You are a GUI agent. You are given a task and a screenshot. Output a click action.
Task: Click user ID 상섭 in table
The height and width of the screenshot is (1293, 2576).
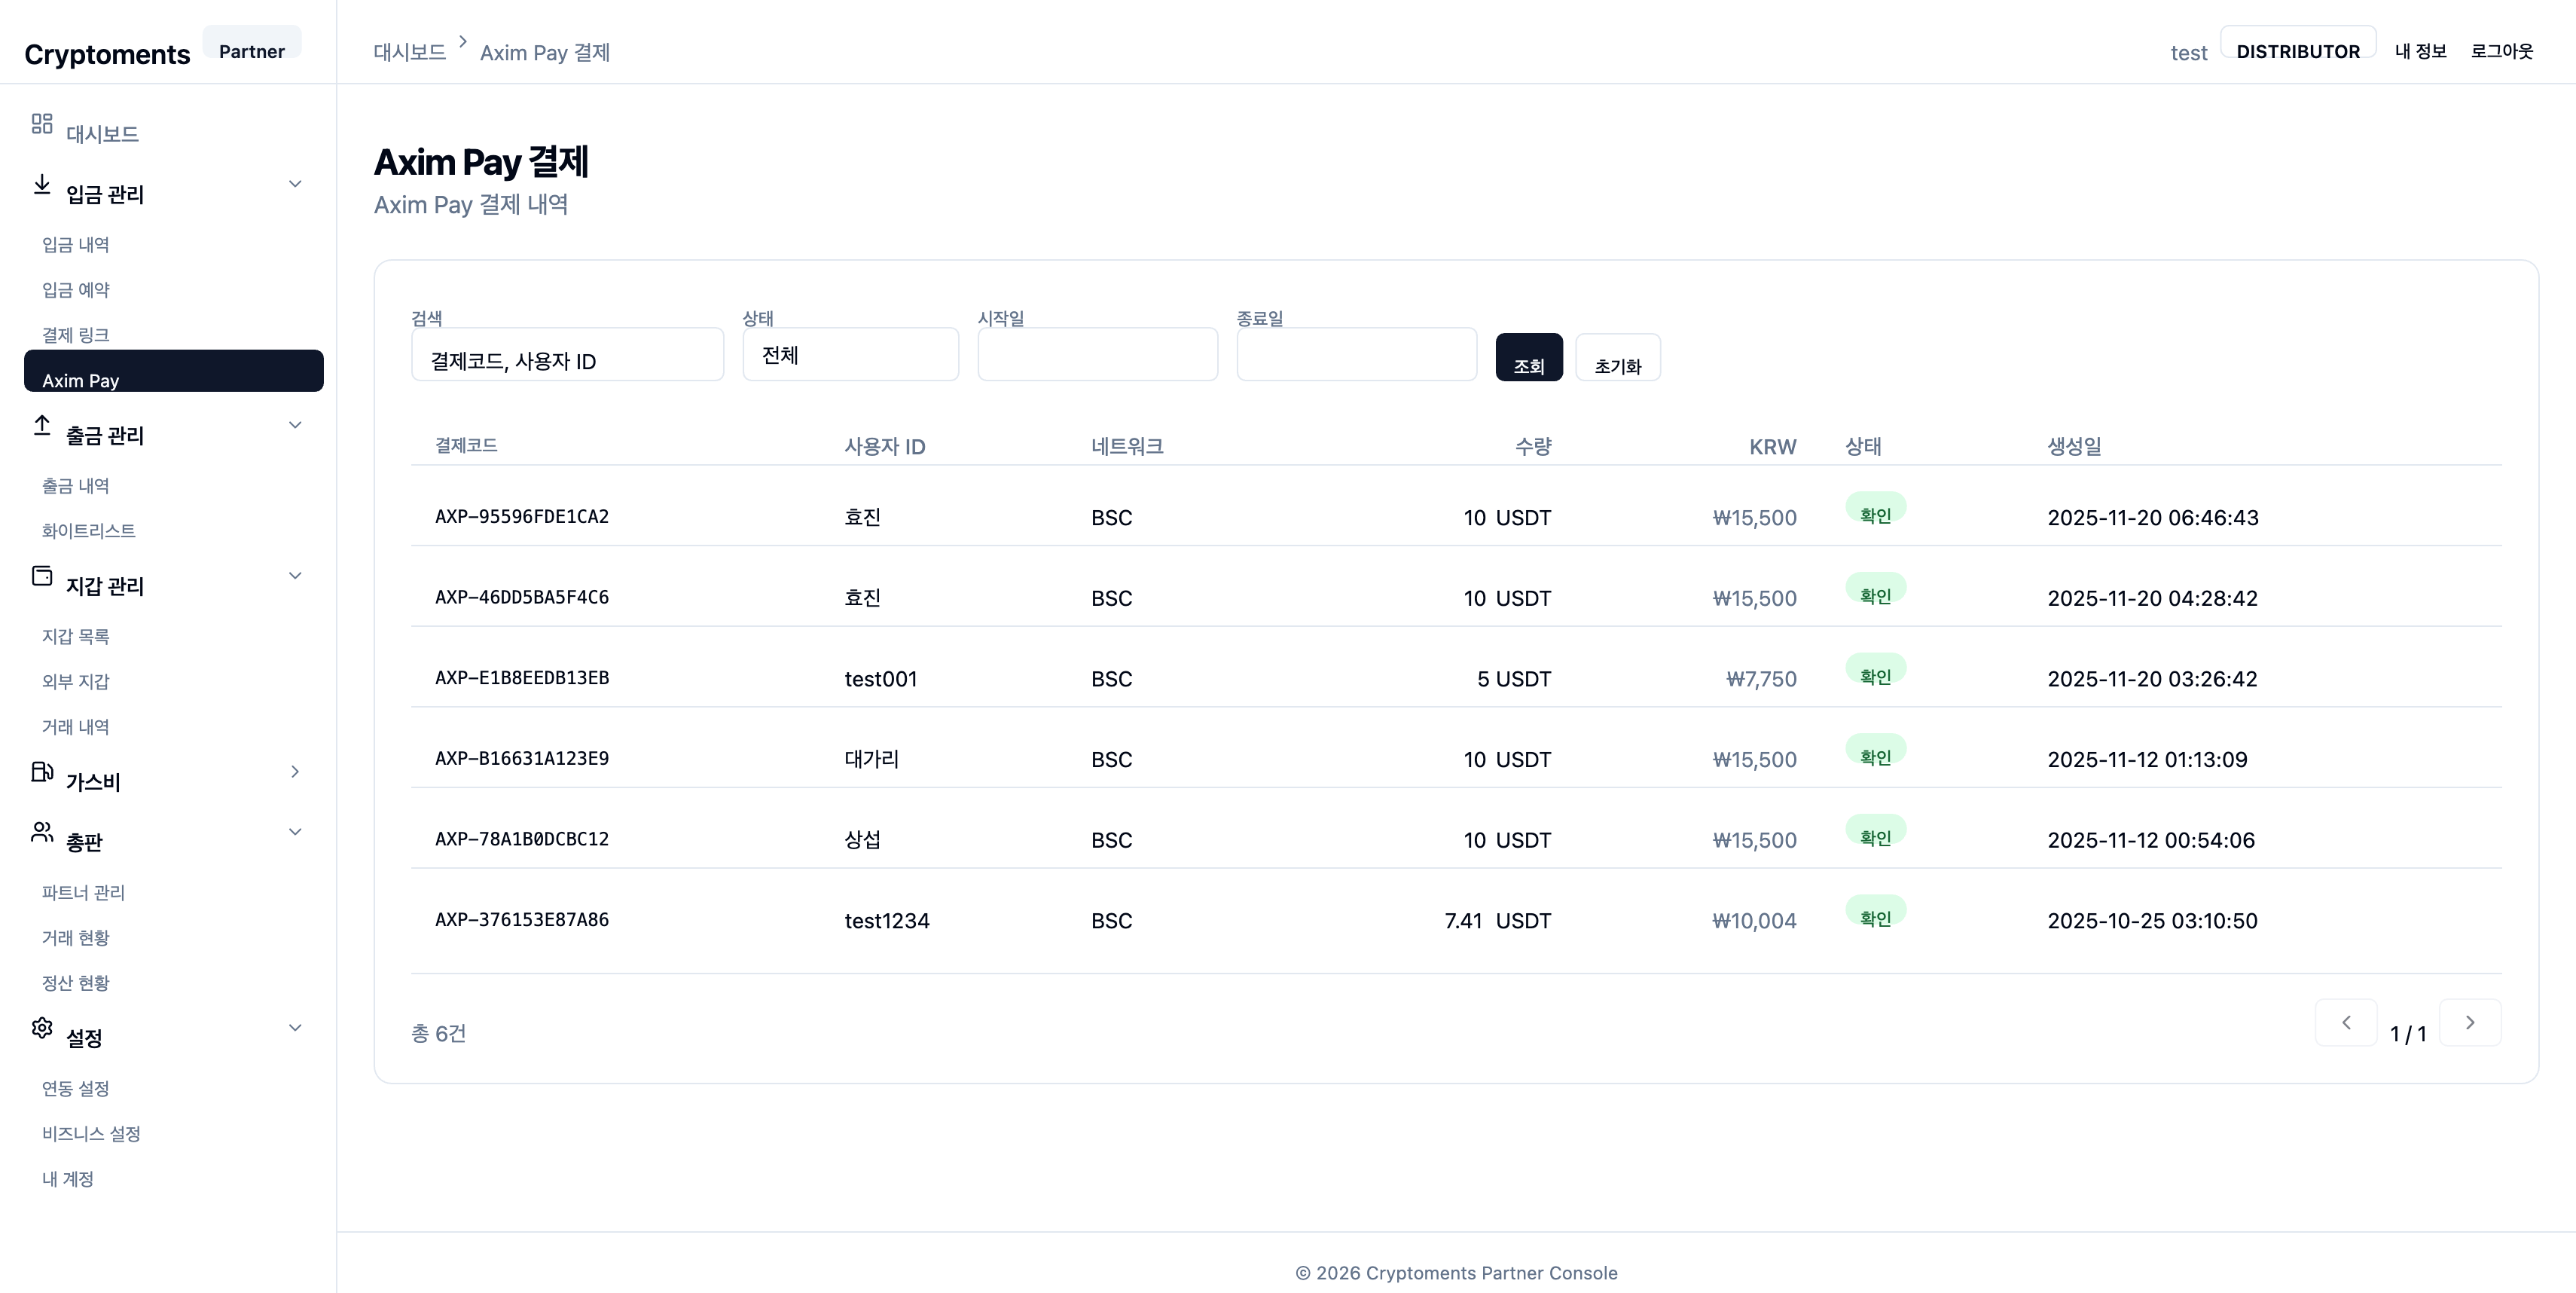pyautogui.click(x=863, y=840)
